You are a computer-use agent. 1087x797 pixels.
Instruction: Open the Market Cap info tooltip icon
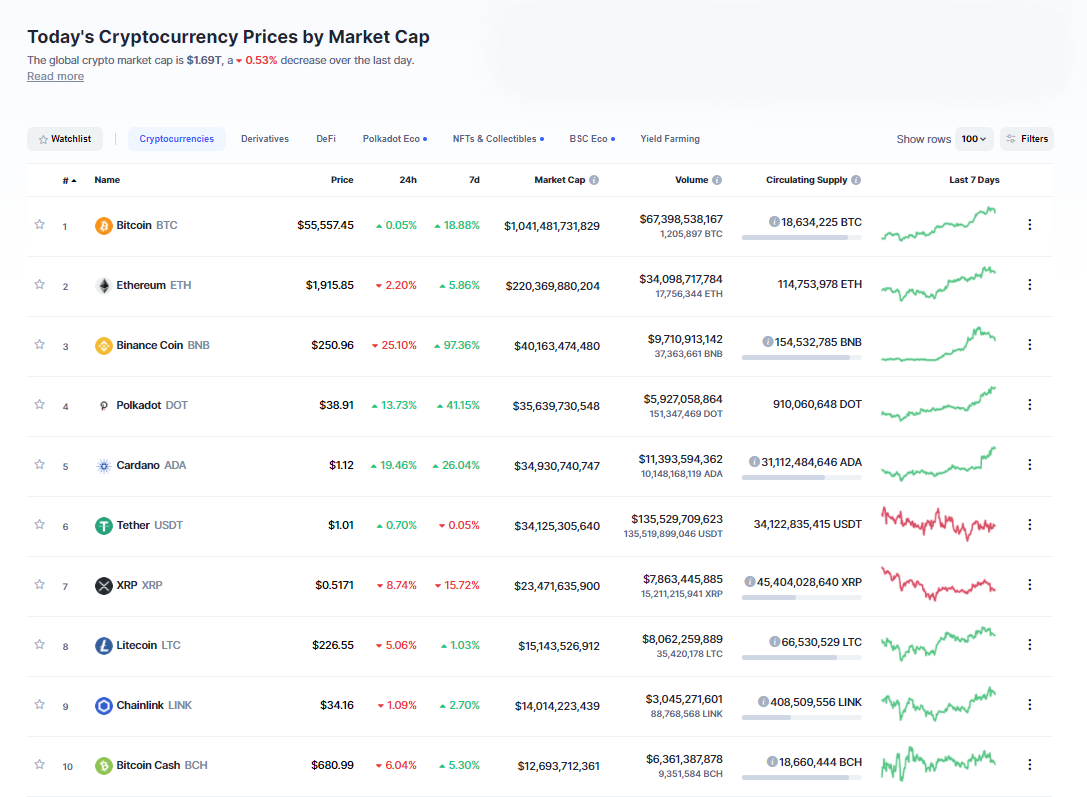click(594, 180)
